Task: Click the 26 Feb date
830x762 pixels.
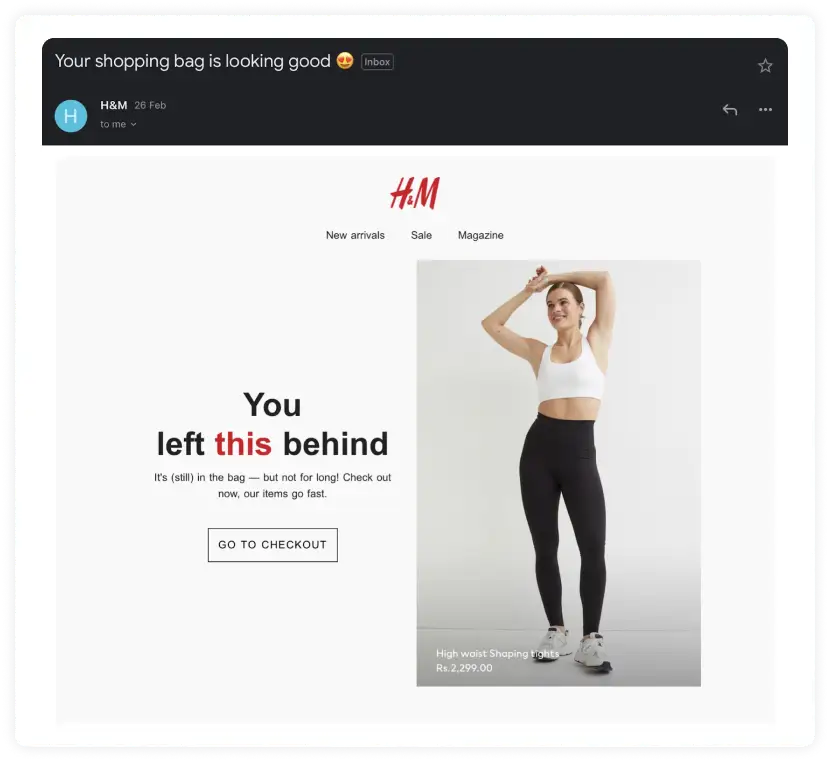Action: (150, 105)
